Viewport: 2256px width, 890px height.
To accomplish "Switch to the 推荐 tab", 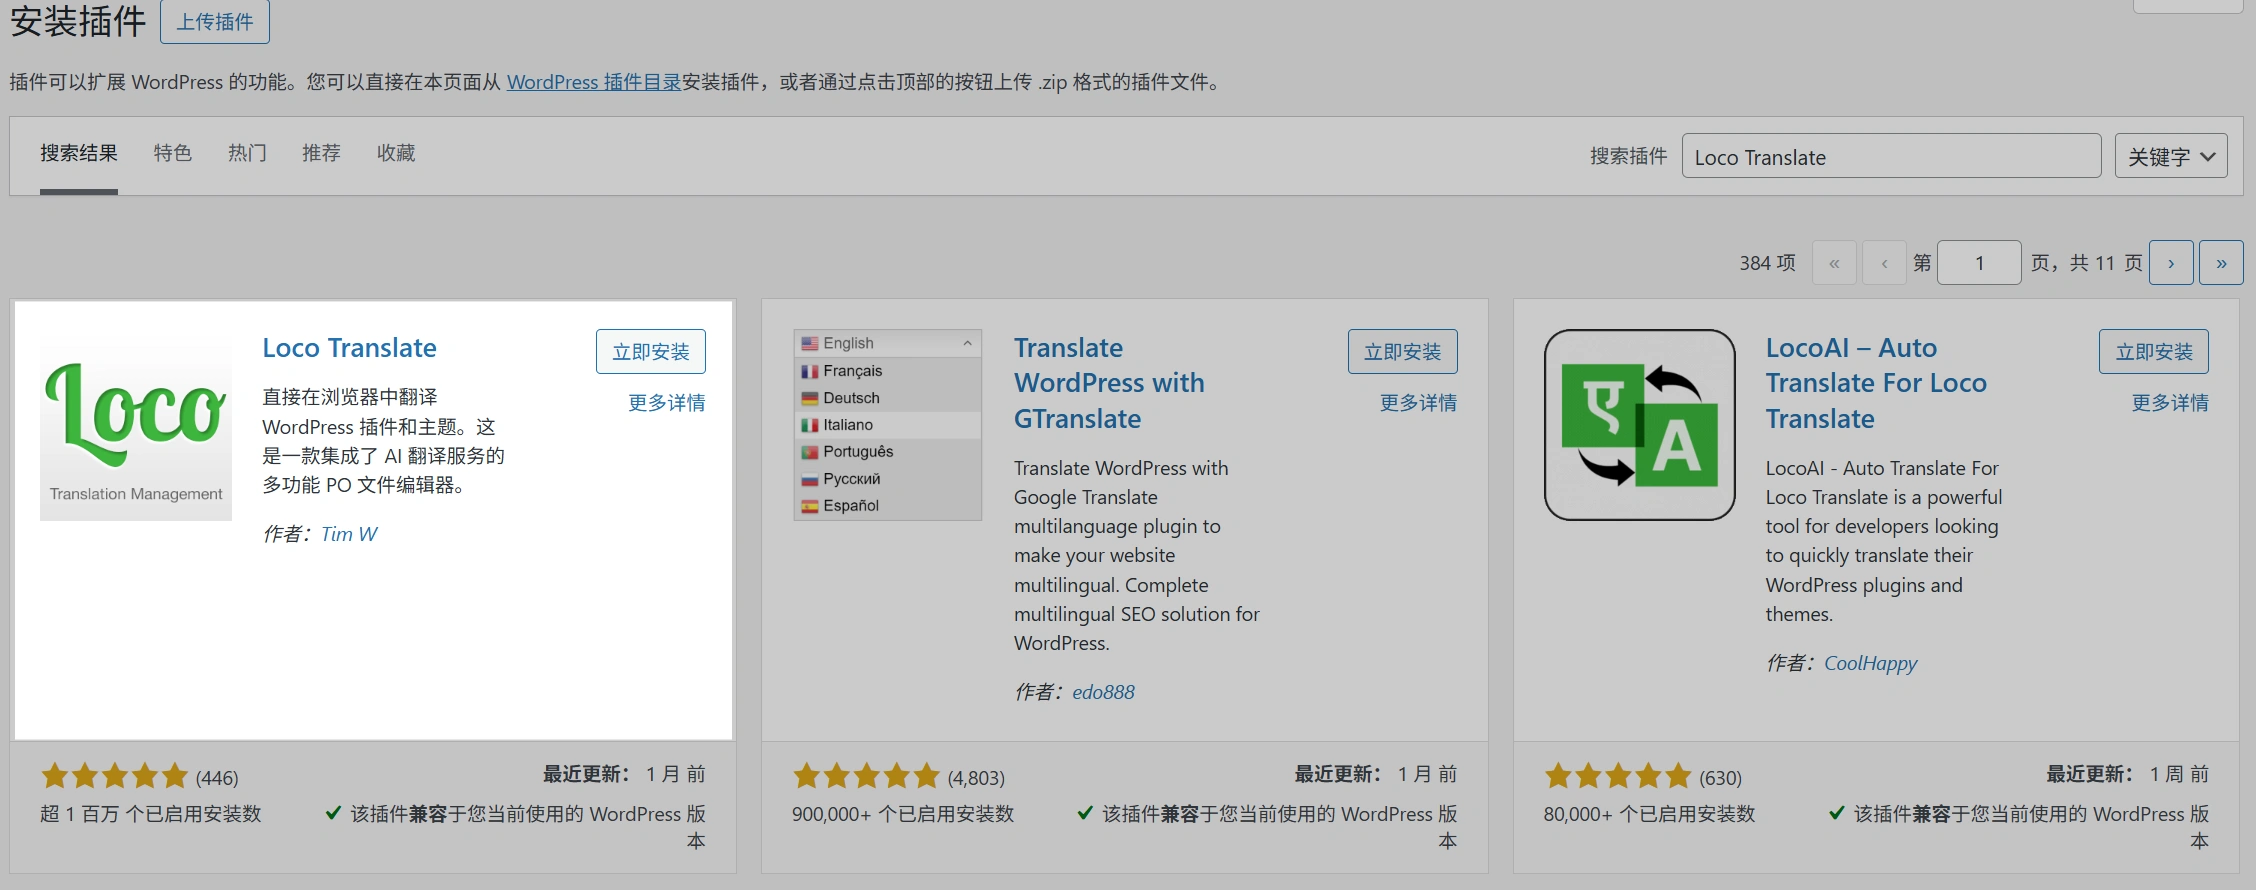I will [x=321, y=153].
